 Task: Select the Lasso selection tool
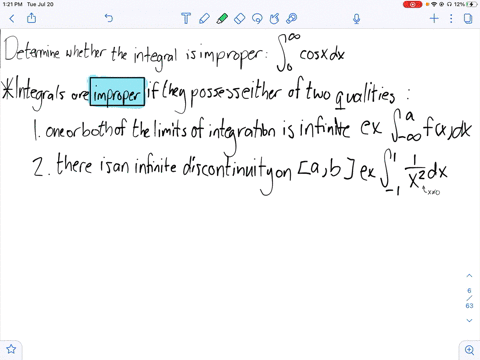tap(257, 18)
